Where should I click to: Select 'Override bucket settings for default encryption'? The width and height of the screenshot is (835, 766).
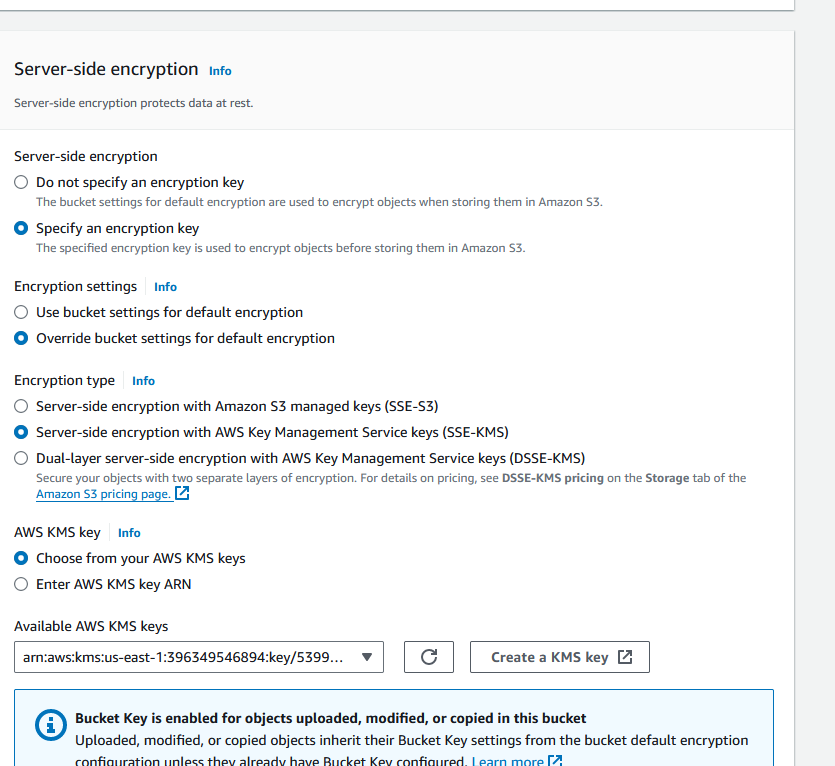(x=21, y=339)
